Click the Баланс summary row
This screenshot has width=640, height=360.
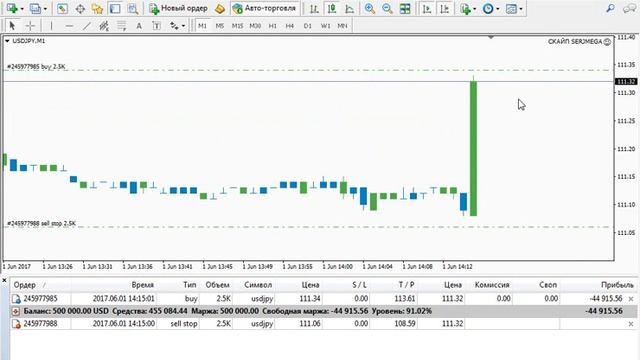324,311
